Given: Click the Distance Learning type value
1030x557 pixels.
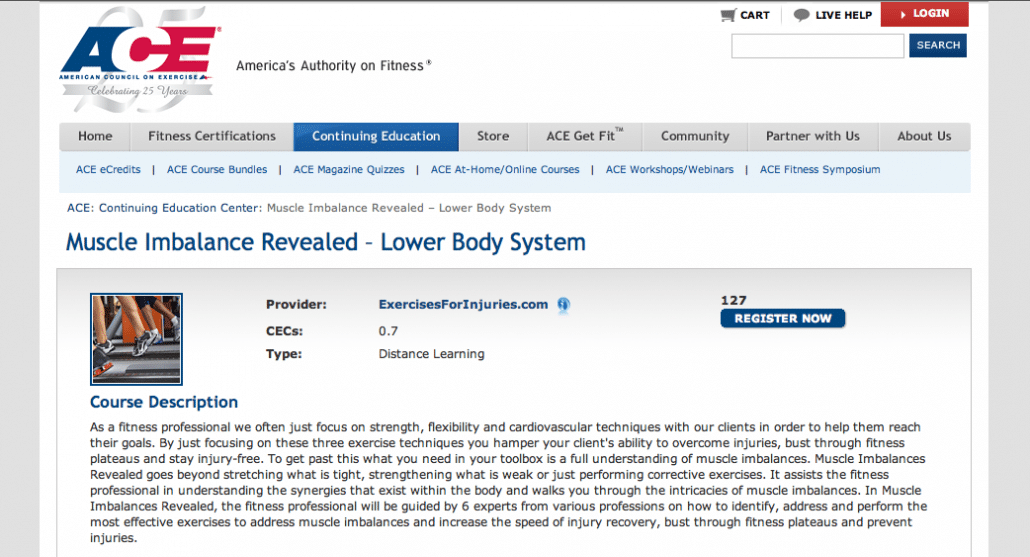Looking at the screenshot, I should coord(432,354).
